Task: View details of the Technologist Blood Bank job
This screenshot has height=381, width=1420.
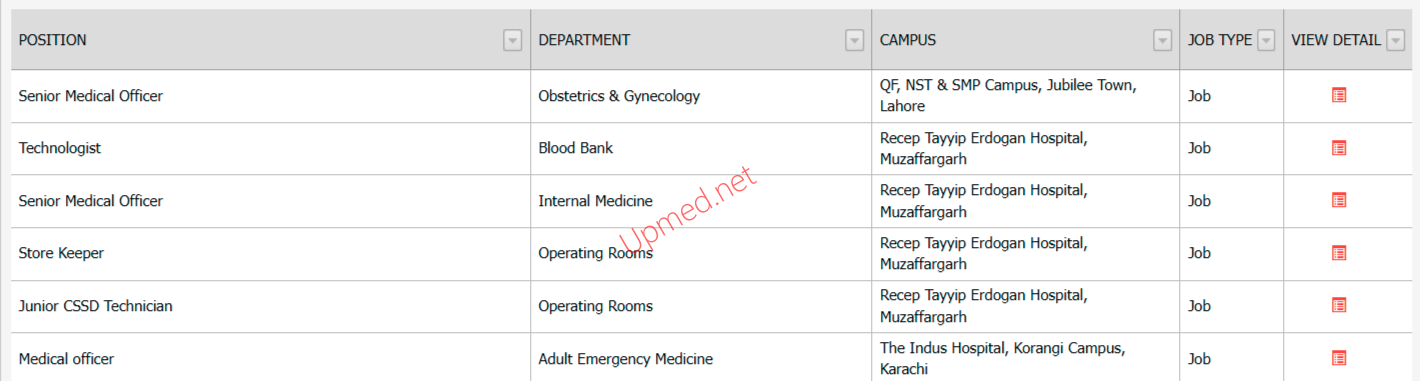Action: 1339,148
